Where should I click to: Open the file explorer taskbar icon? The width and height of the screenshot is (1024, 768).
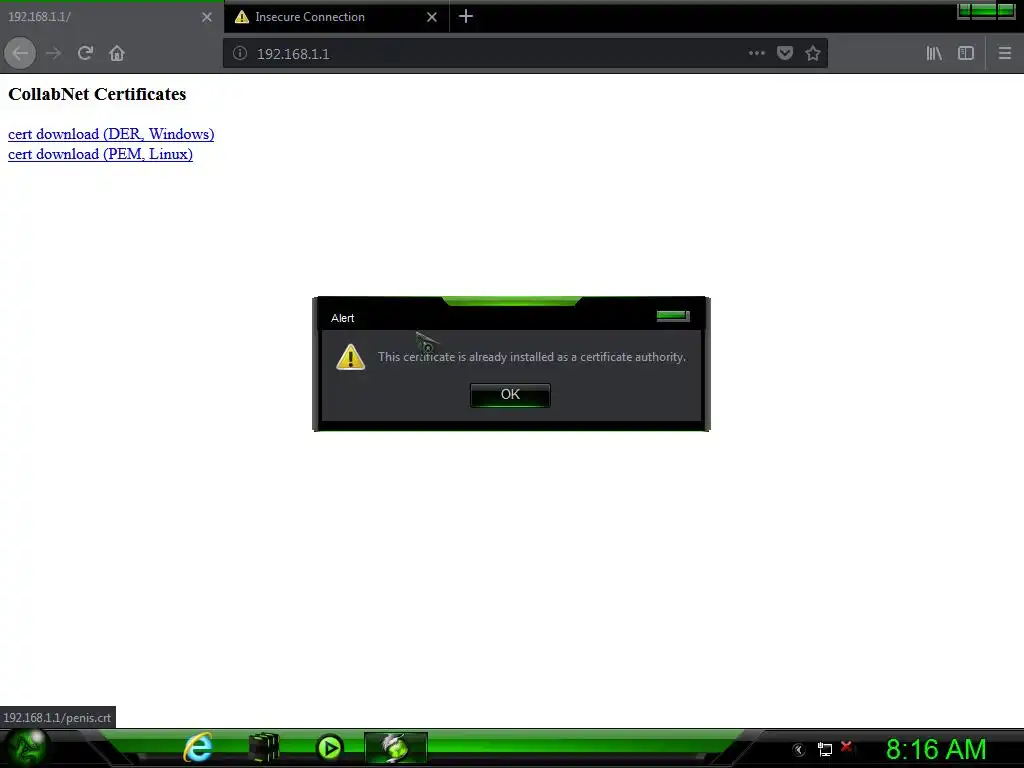(264, 748)
